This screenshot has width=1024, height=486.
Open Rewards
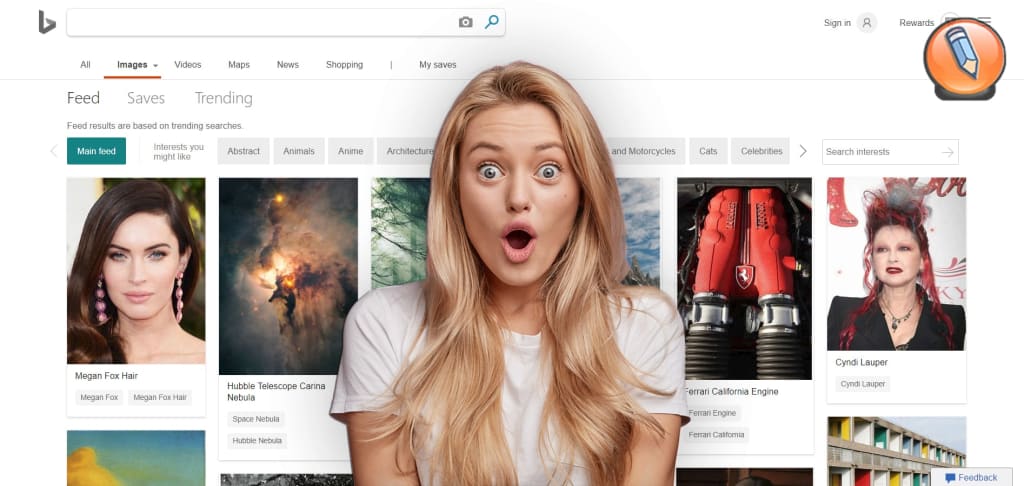click(x=916, y=23)
